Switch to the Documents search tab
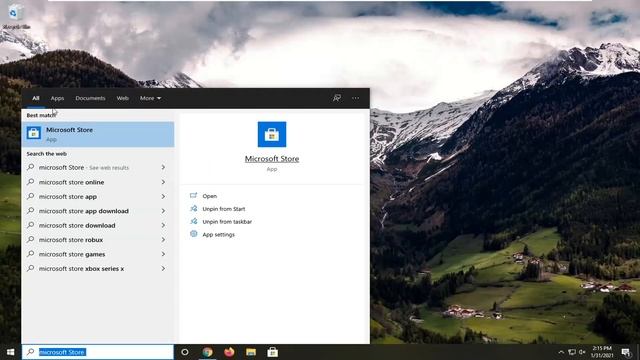This screenshot has width=640, height=360. tap(90, 98)
